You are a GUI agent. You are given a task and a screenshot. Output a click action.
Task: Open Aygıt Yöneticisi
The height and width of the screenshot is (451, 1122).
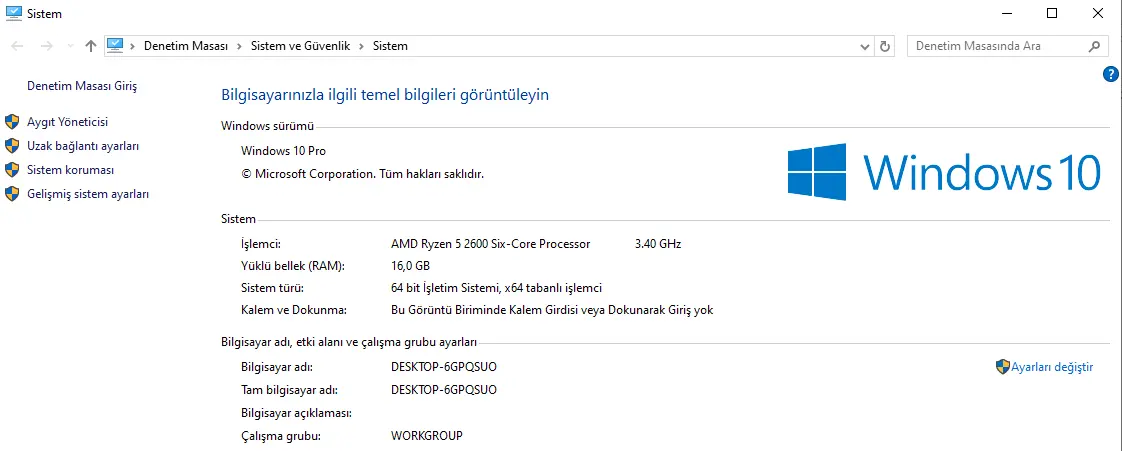[x=67, y=122]
